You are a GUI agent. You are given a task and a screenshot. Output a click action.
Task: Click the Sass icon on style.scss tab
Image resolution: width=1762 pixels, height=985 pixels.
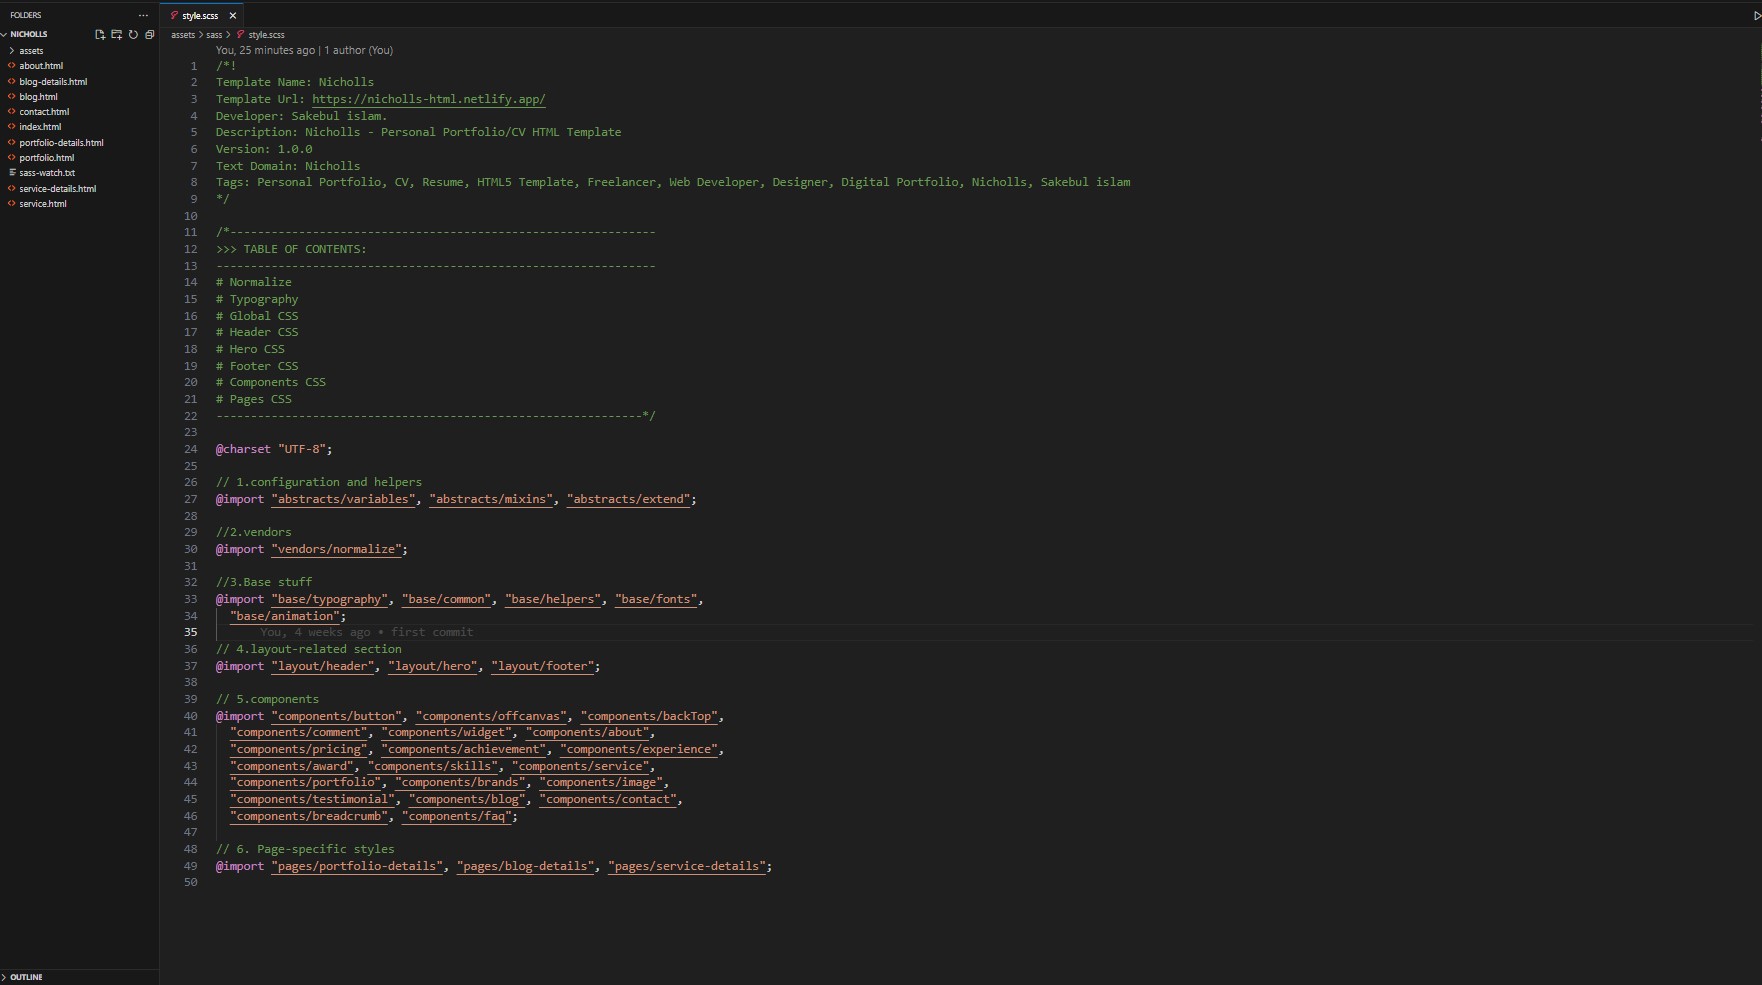174,16
